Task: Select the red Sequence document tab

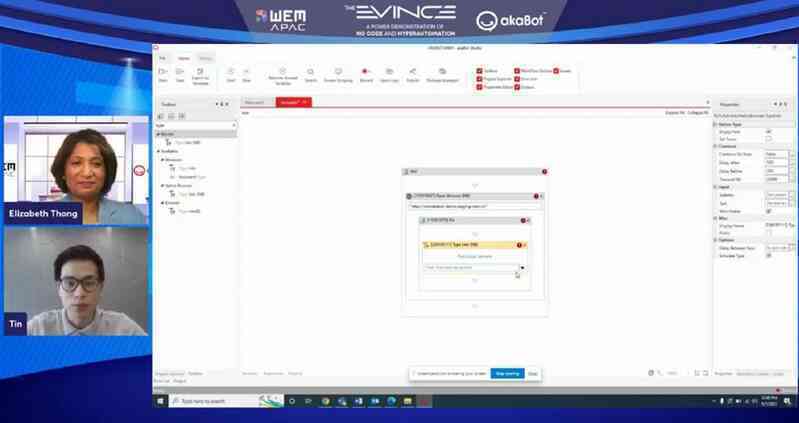Action: [294, 102]
